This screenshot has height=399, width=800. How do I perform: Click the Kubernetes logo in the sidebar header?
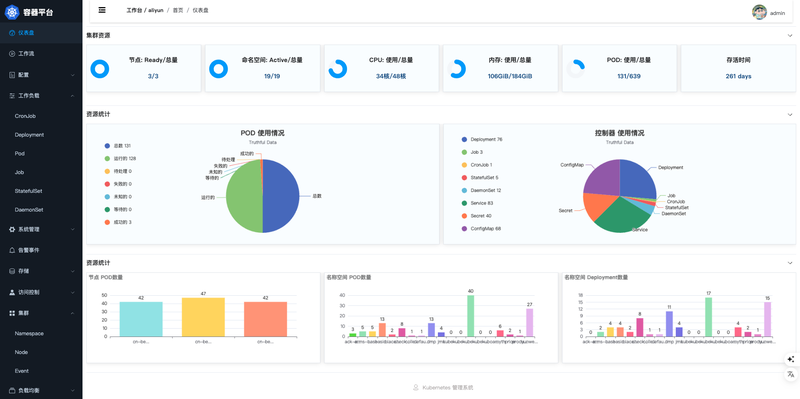(12, 12)
